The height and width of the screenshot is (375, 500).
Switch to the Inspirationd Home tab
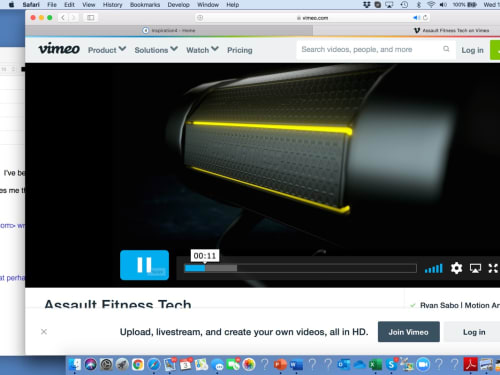pos(169,30)
